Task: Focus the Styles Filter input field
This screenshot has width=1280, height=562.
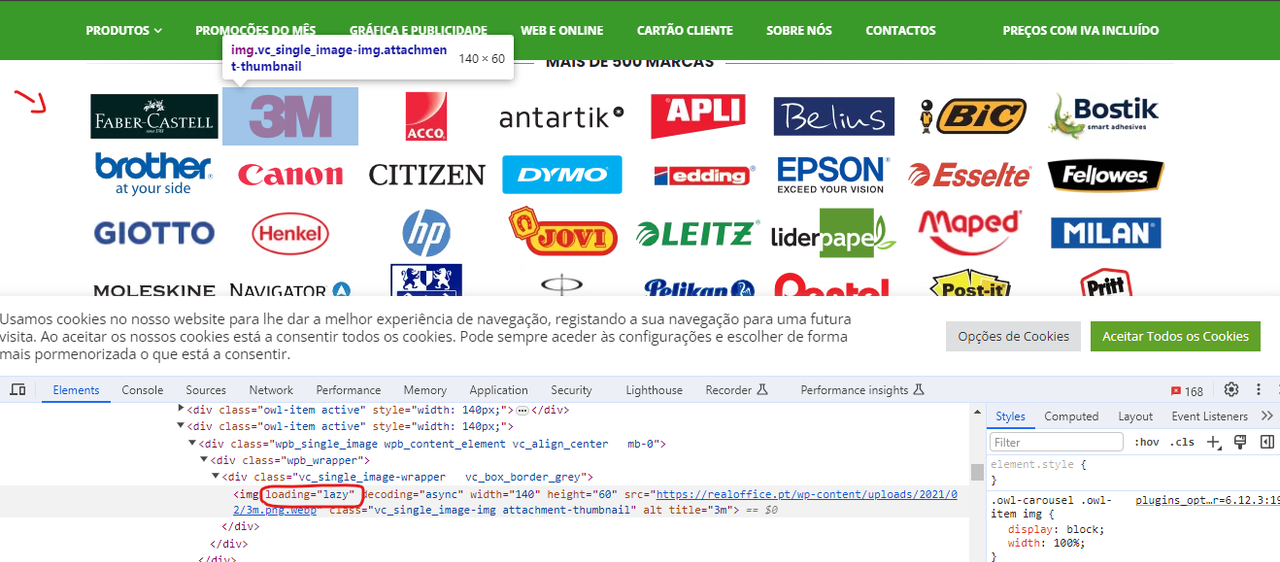Action: point(1056,442)
